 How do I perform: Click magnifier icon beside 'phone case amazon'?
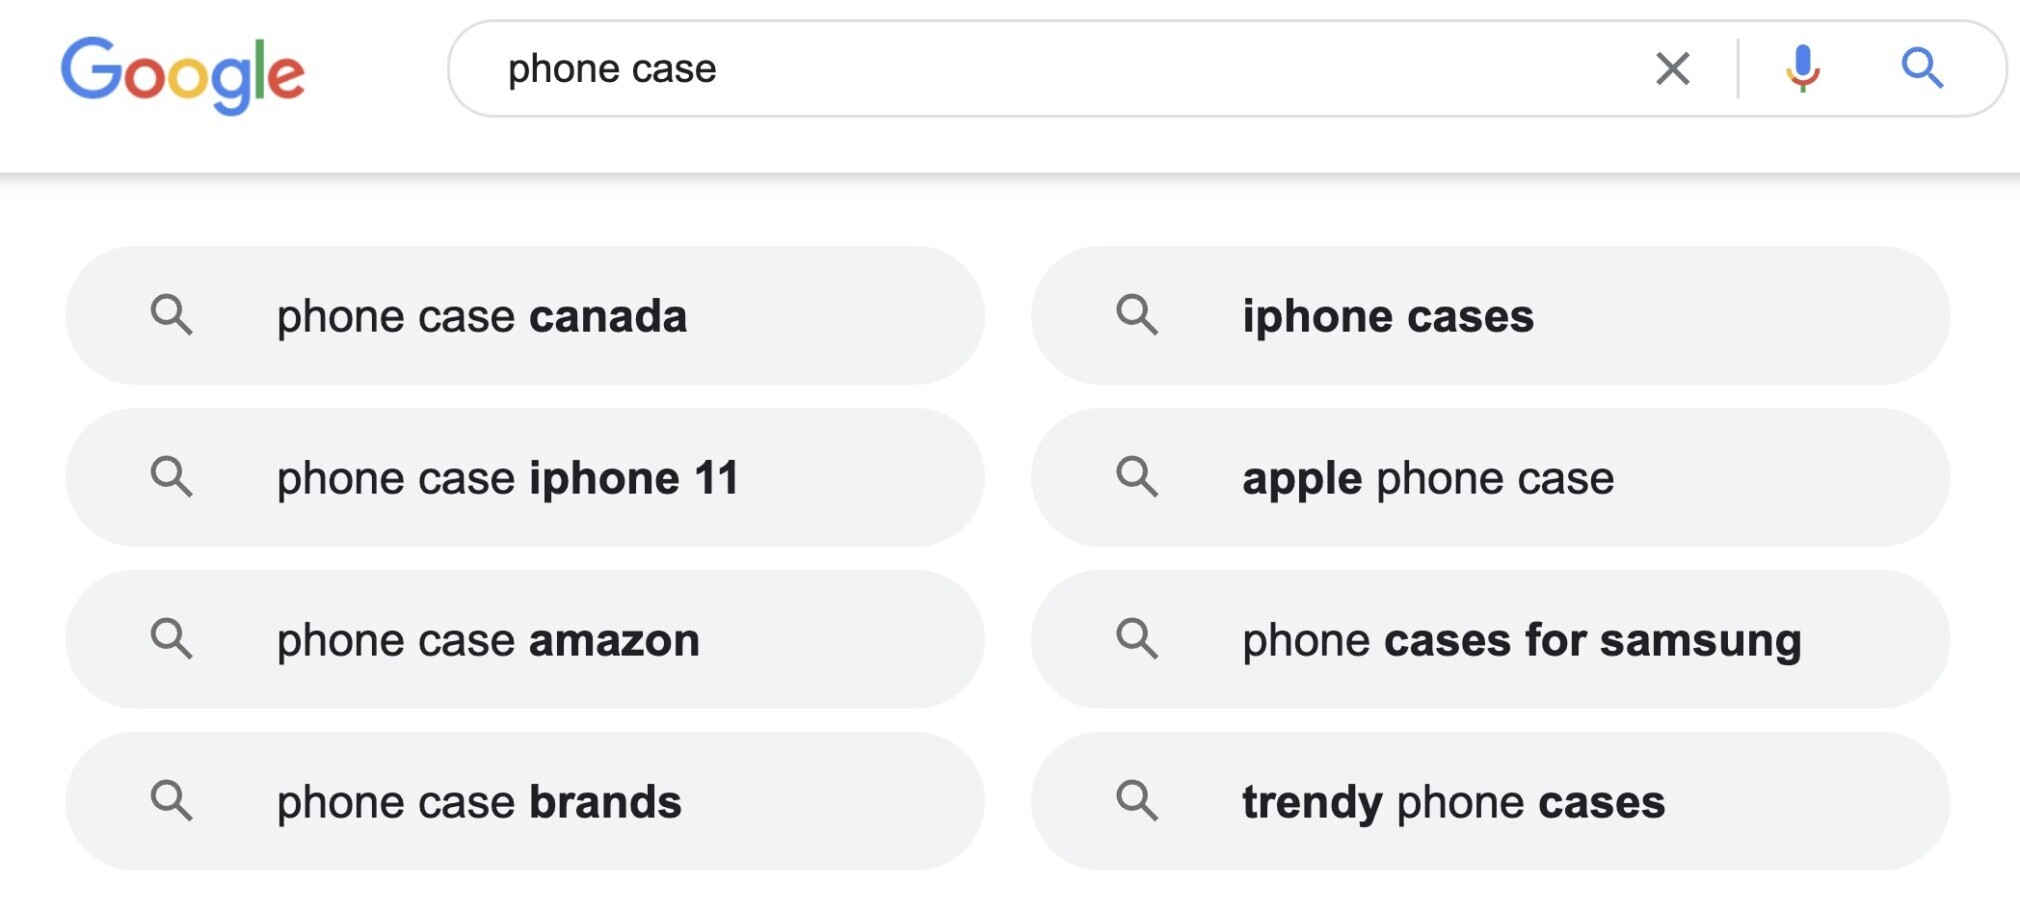(x=171, y=639)
